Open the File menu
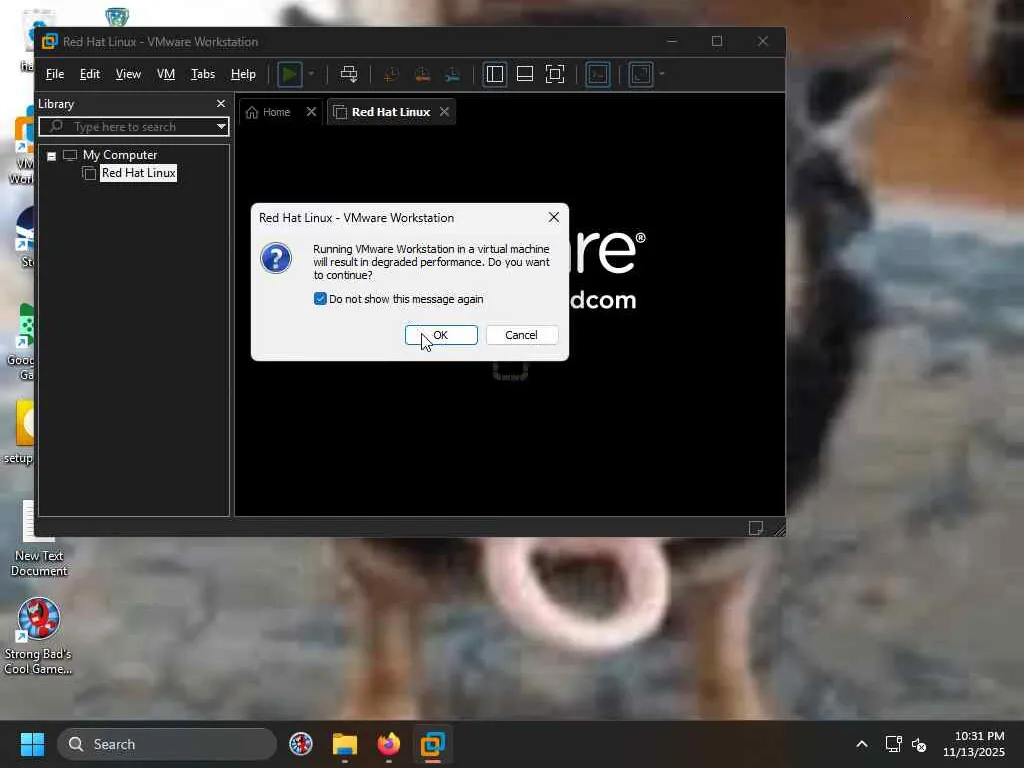The width and height of the screenshot is (1024, 768). 55,74
